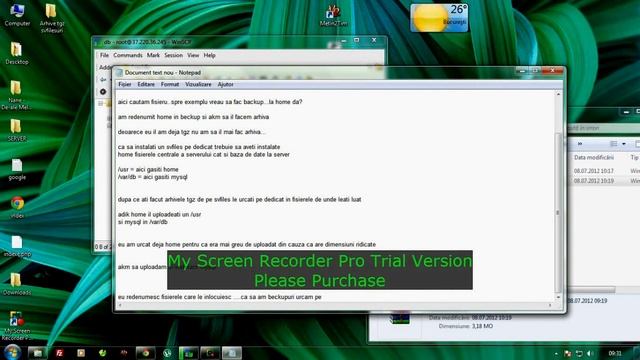Open the php file icon on desktop
Image resolution: width=640 pixels, height=360 pixels.
coord(17,247)
